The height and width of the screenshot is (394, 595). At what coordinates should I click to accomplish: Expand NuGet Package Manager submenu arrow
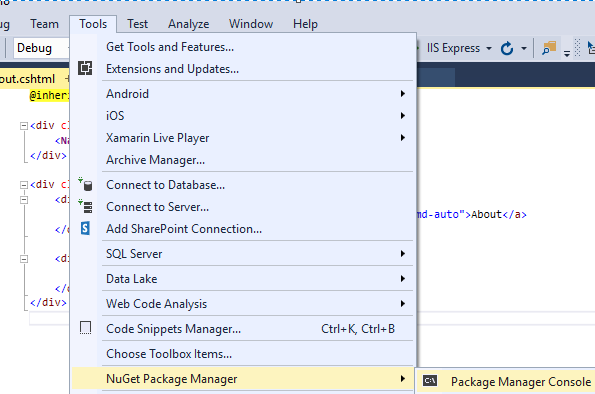coord(403,379)
